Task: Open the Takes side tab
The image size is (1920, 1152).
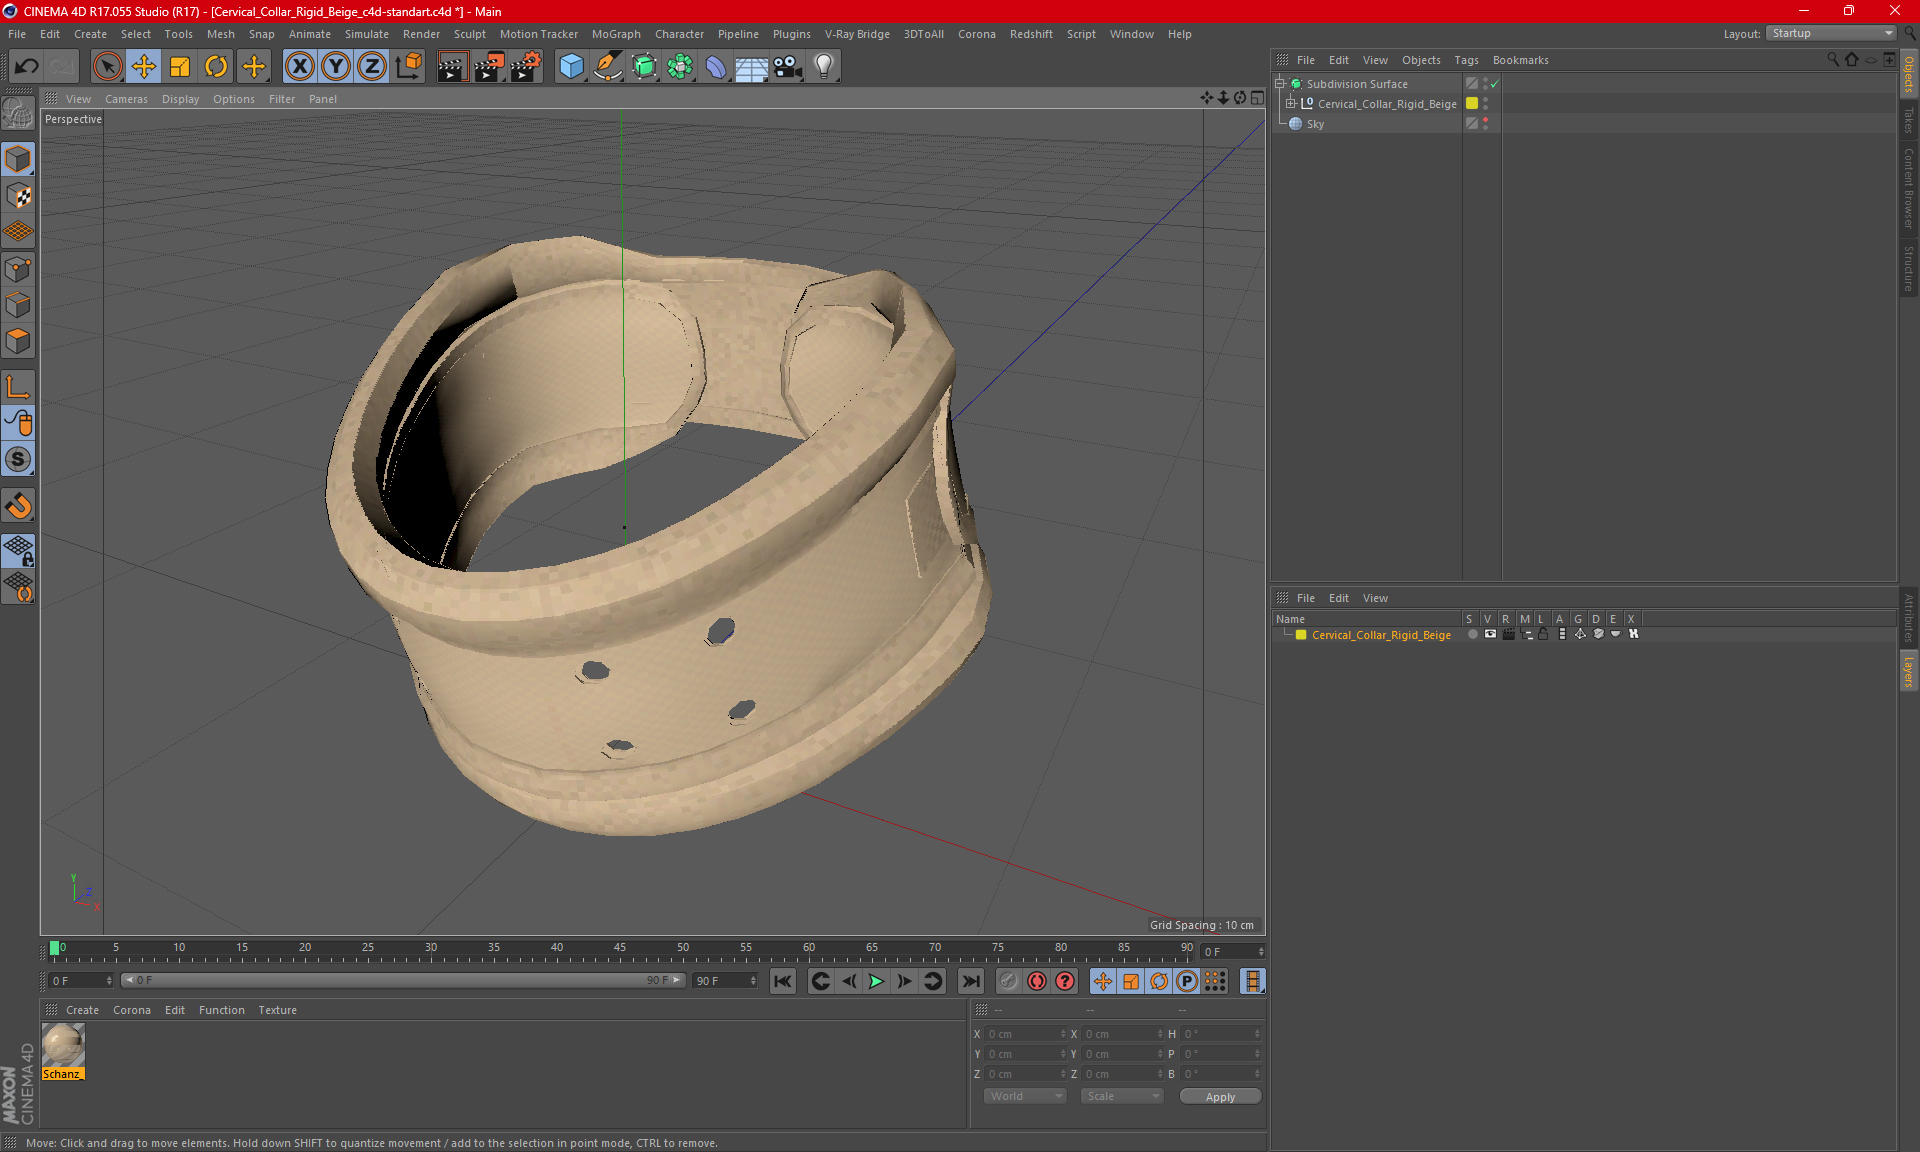Action: [1909, 121]
